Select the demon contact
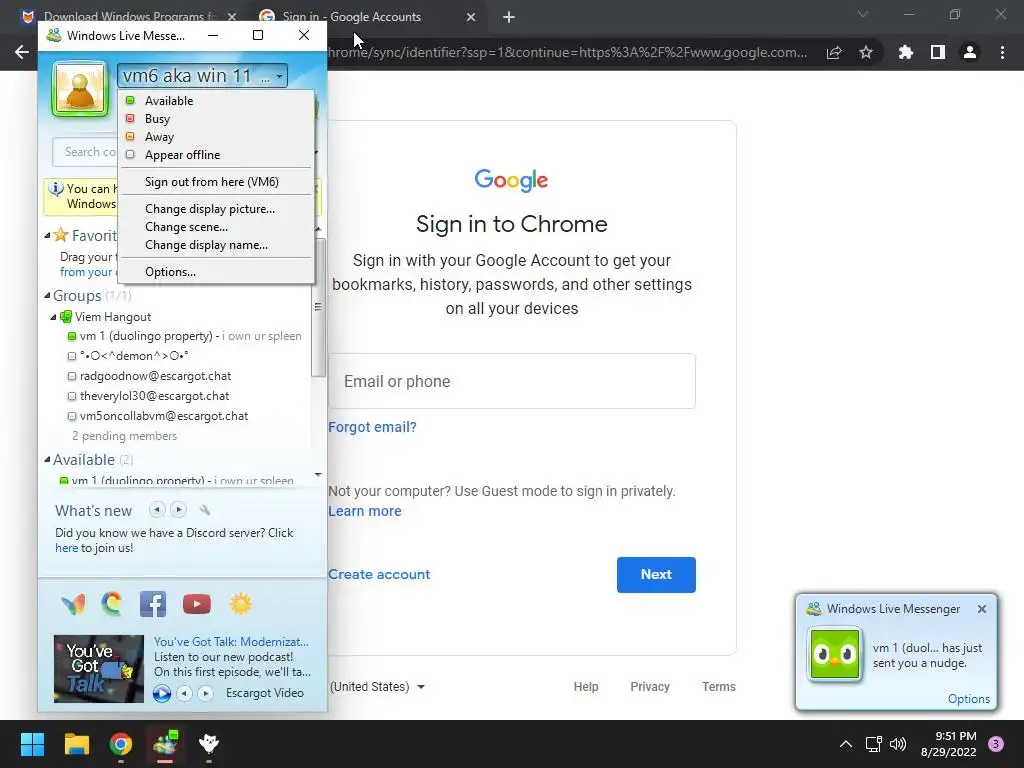This screenshot has width=1024, height=768. coord(128,356)
